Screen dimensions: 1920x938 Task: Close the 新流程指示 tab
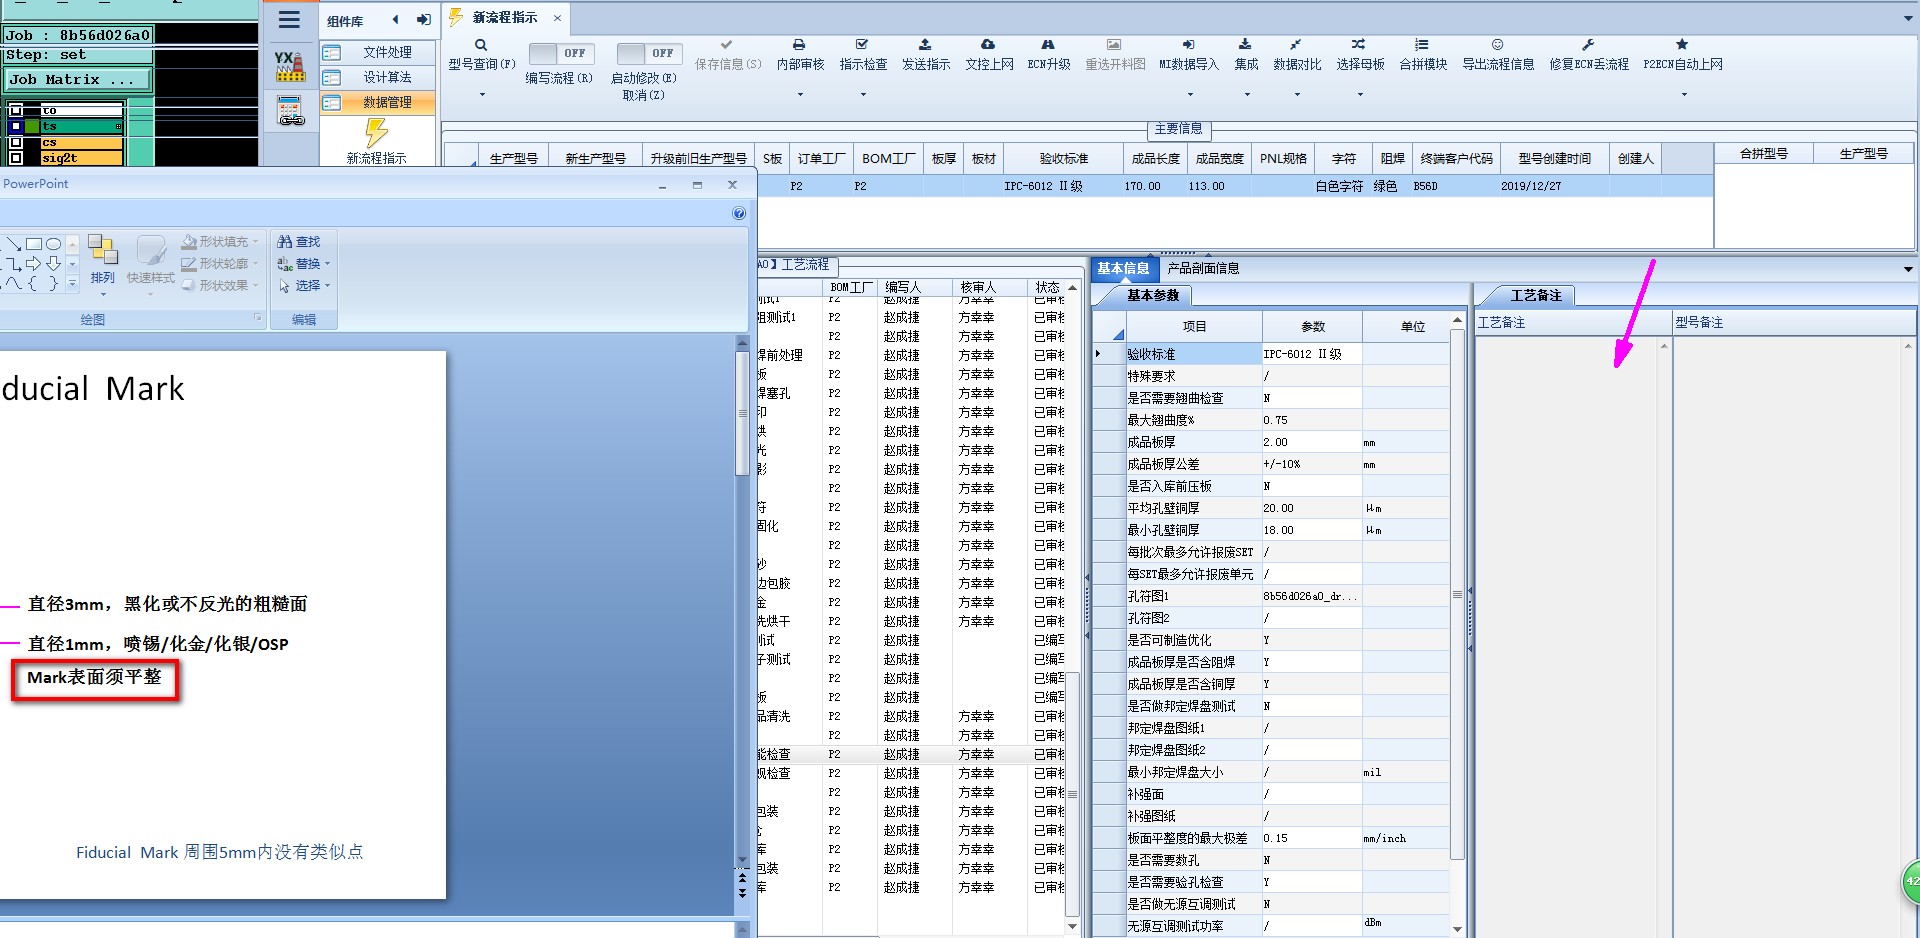(558, 18)
